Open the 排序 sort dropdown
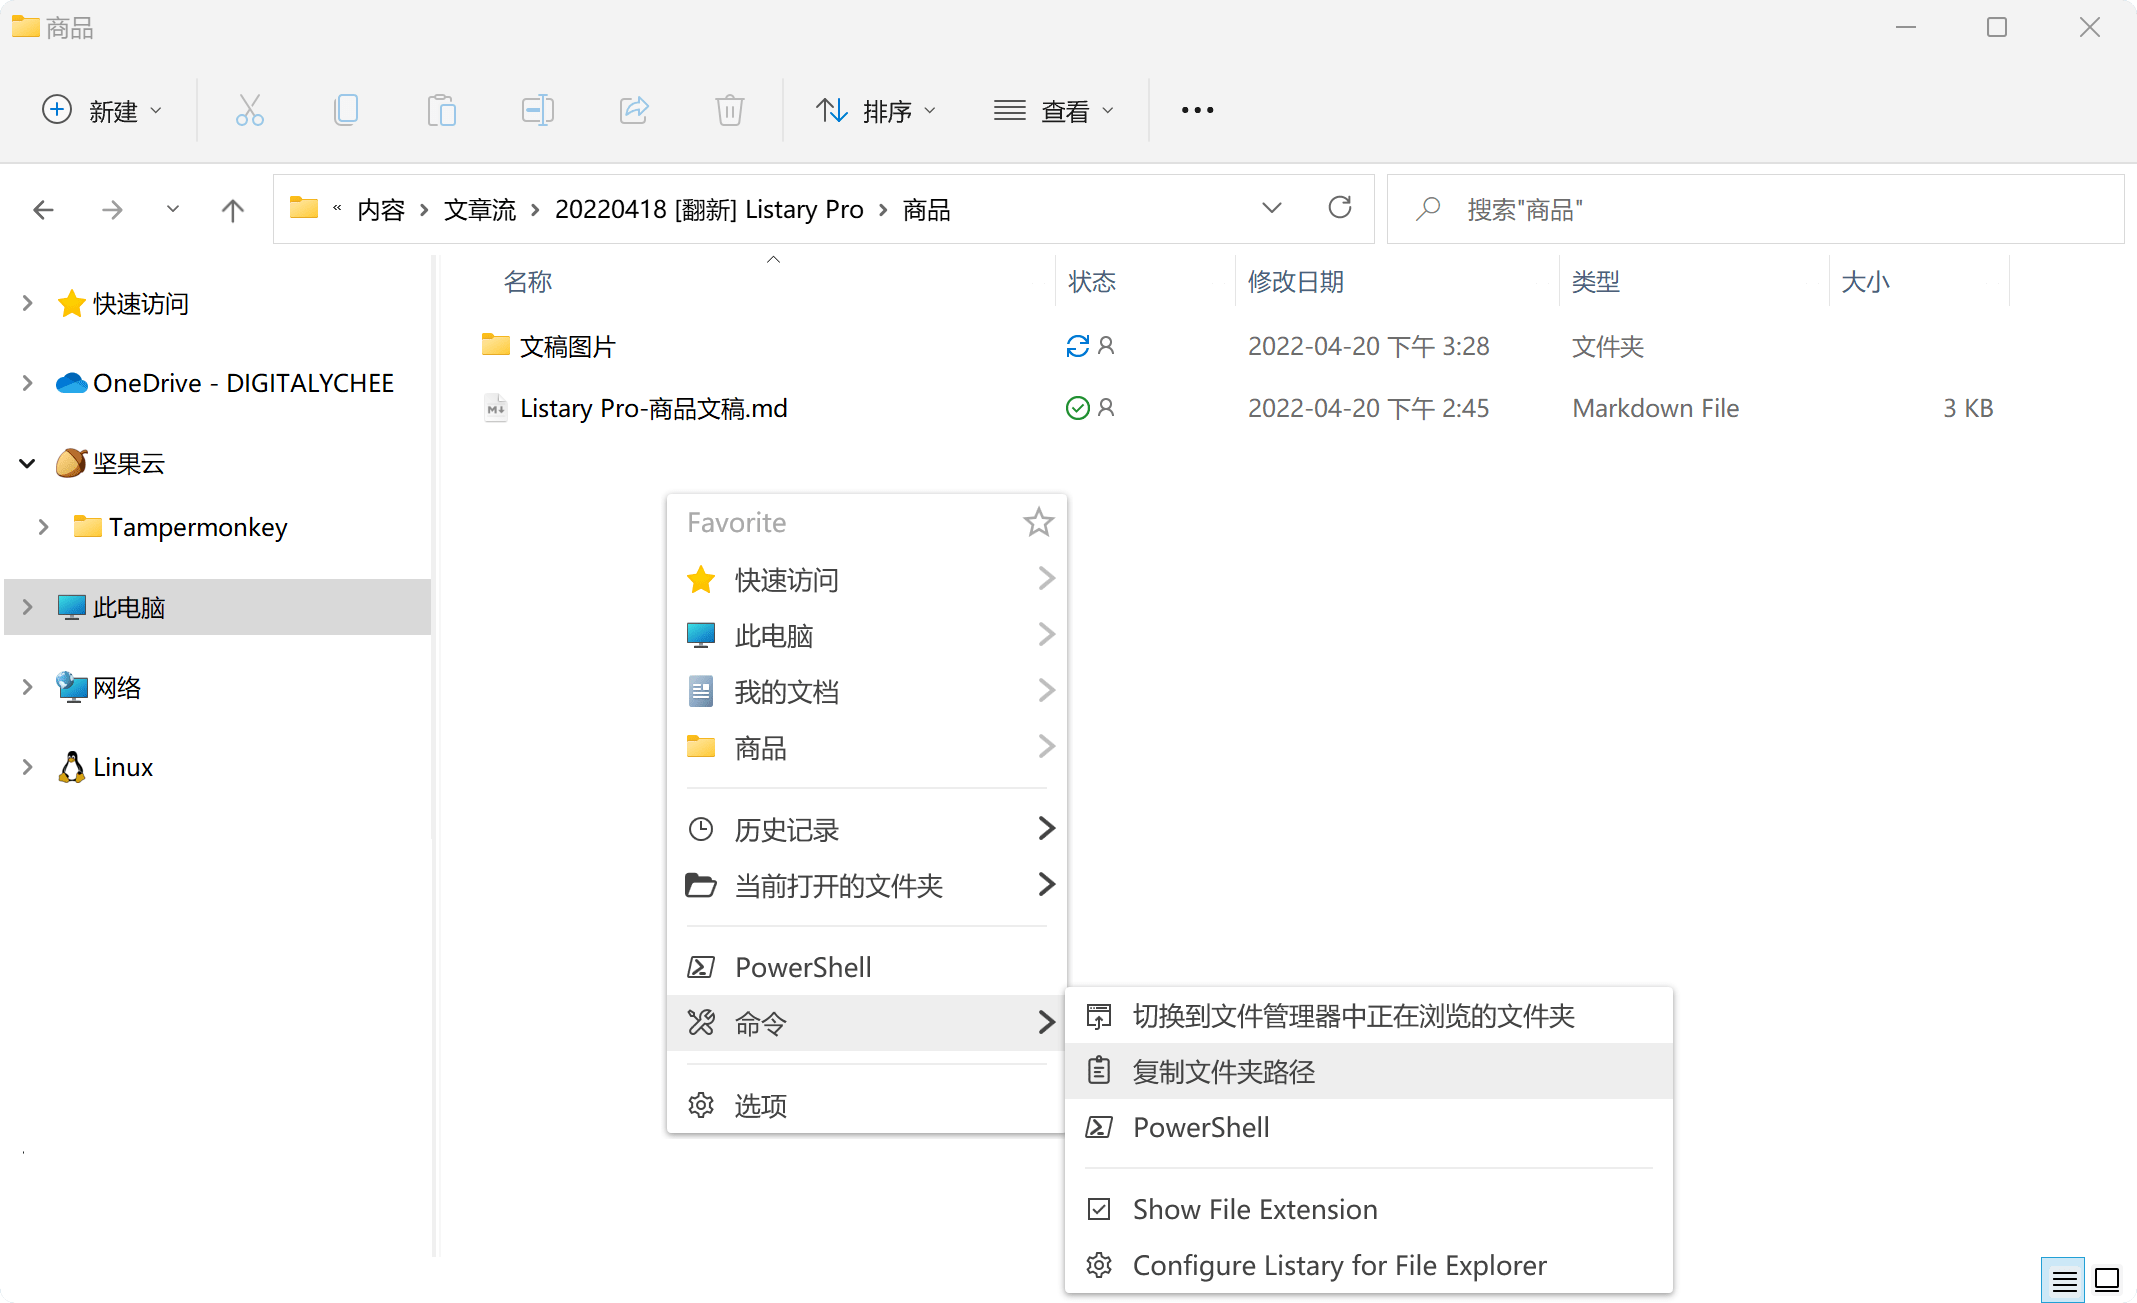The image size is (2137, 1303). (x=877, y=110)
